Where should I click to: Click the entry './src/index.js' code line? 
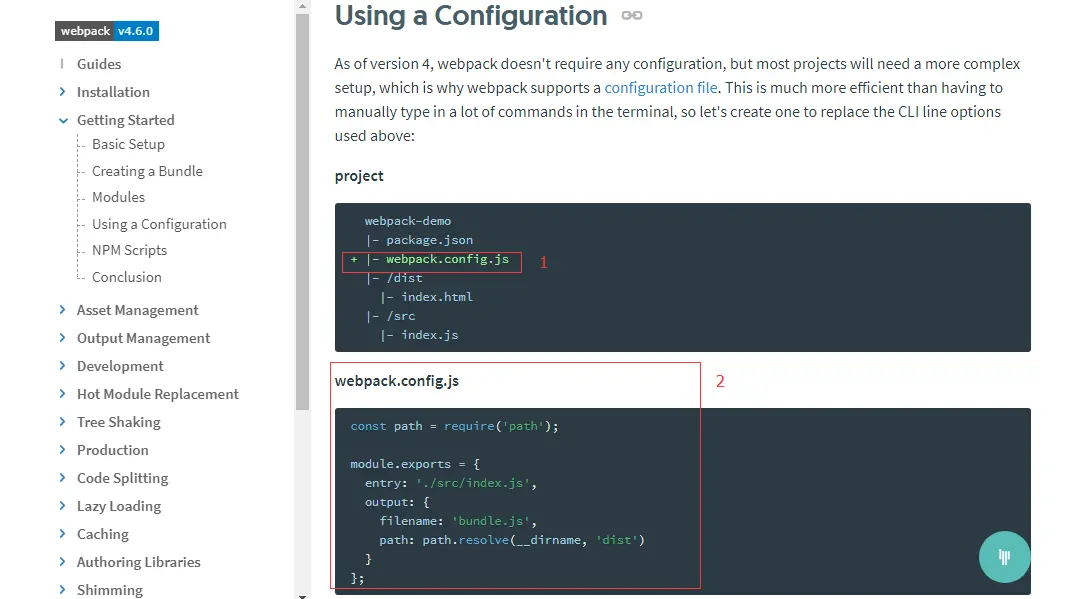[x=451, y=483]
